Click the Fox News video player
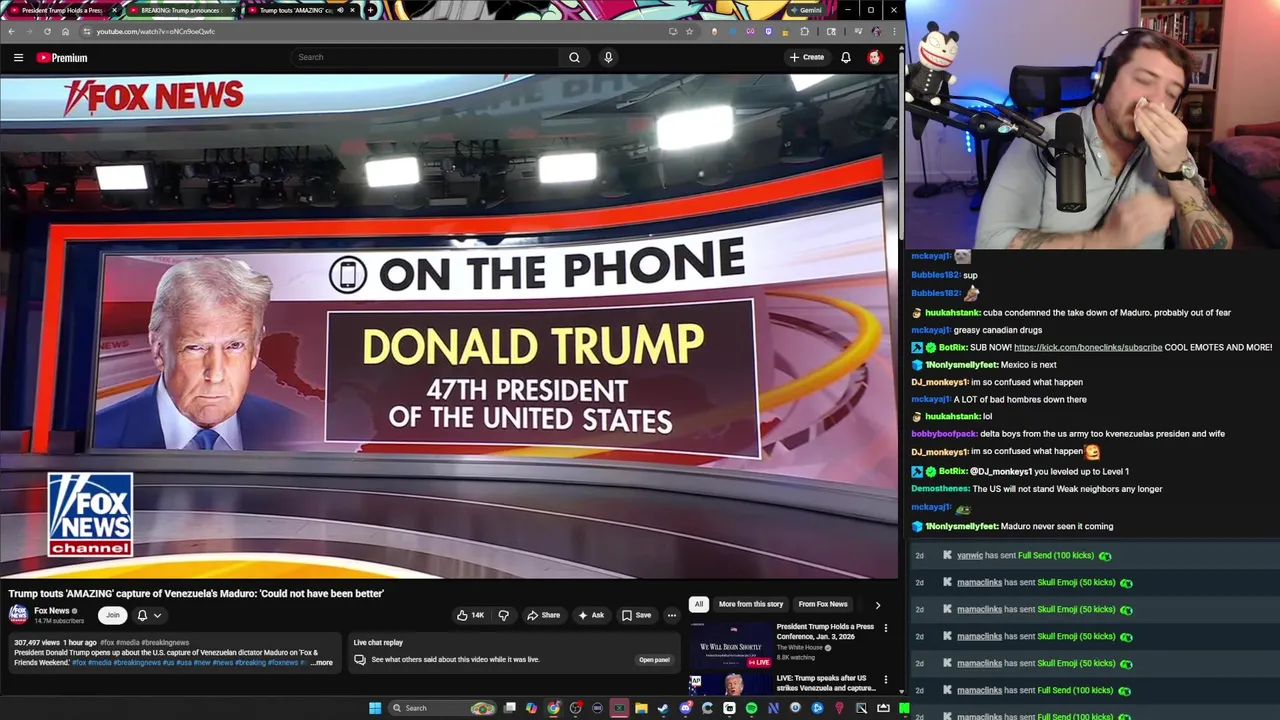Image resolution: width=1280 pixels, height=720 pixels. 449,326
